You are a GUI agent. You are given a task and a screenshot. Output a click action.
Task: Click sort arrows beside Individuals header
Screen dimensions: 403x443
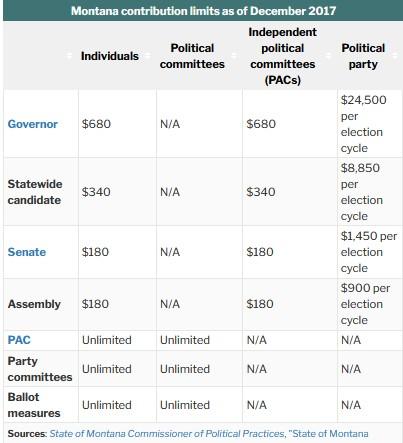tap(148, 56)
